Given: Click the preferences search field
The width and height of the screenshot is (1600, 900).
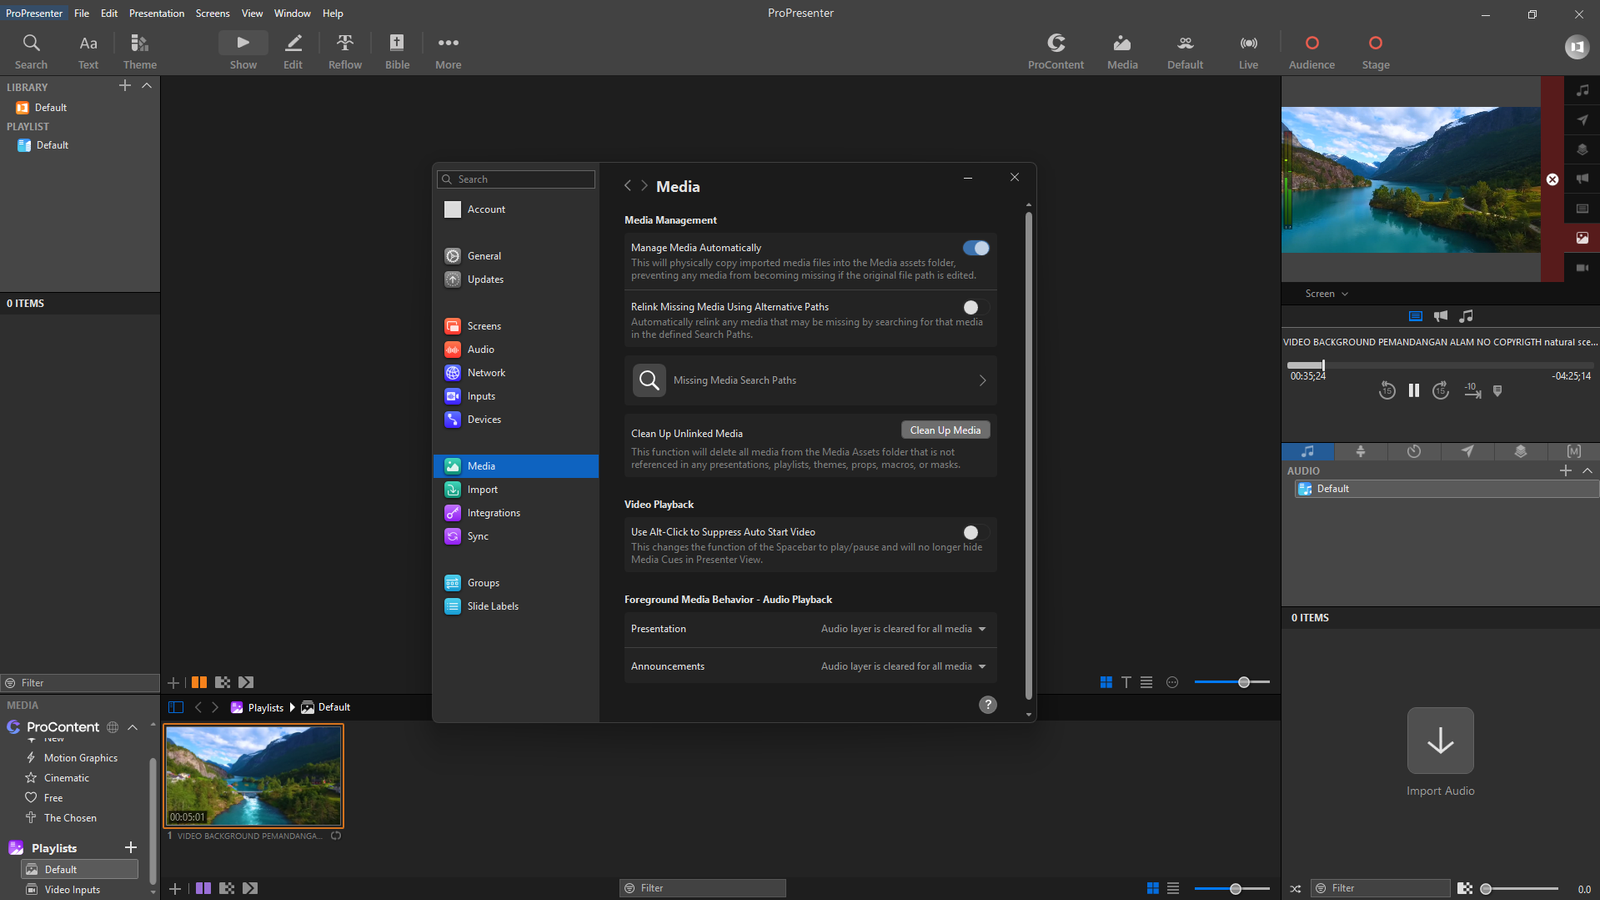Looking at the screenshot, I should [516, 180].
